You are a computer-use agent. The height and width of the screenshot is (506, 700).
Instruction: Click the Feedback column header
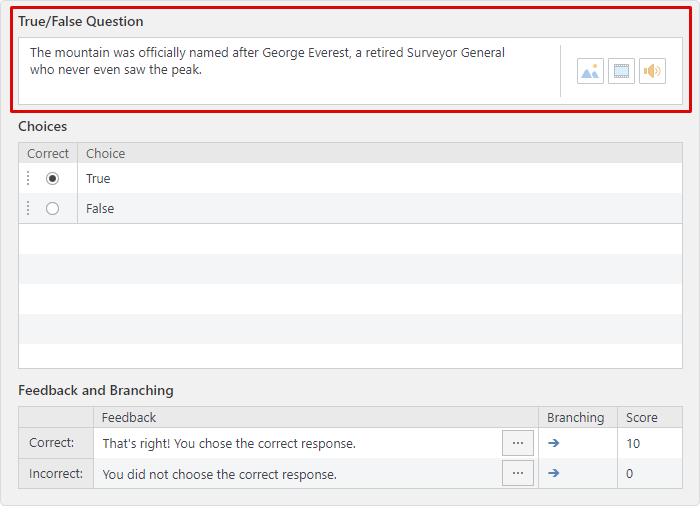coord(316,418)
